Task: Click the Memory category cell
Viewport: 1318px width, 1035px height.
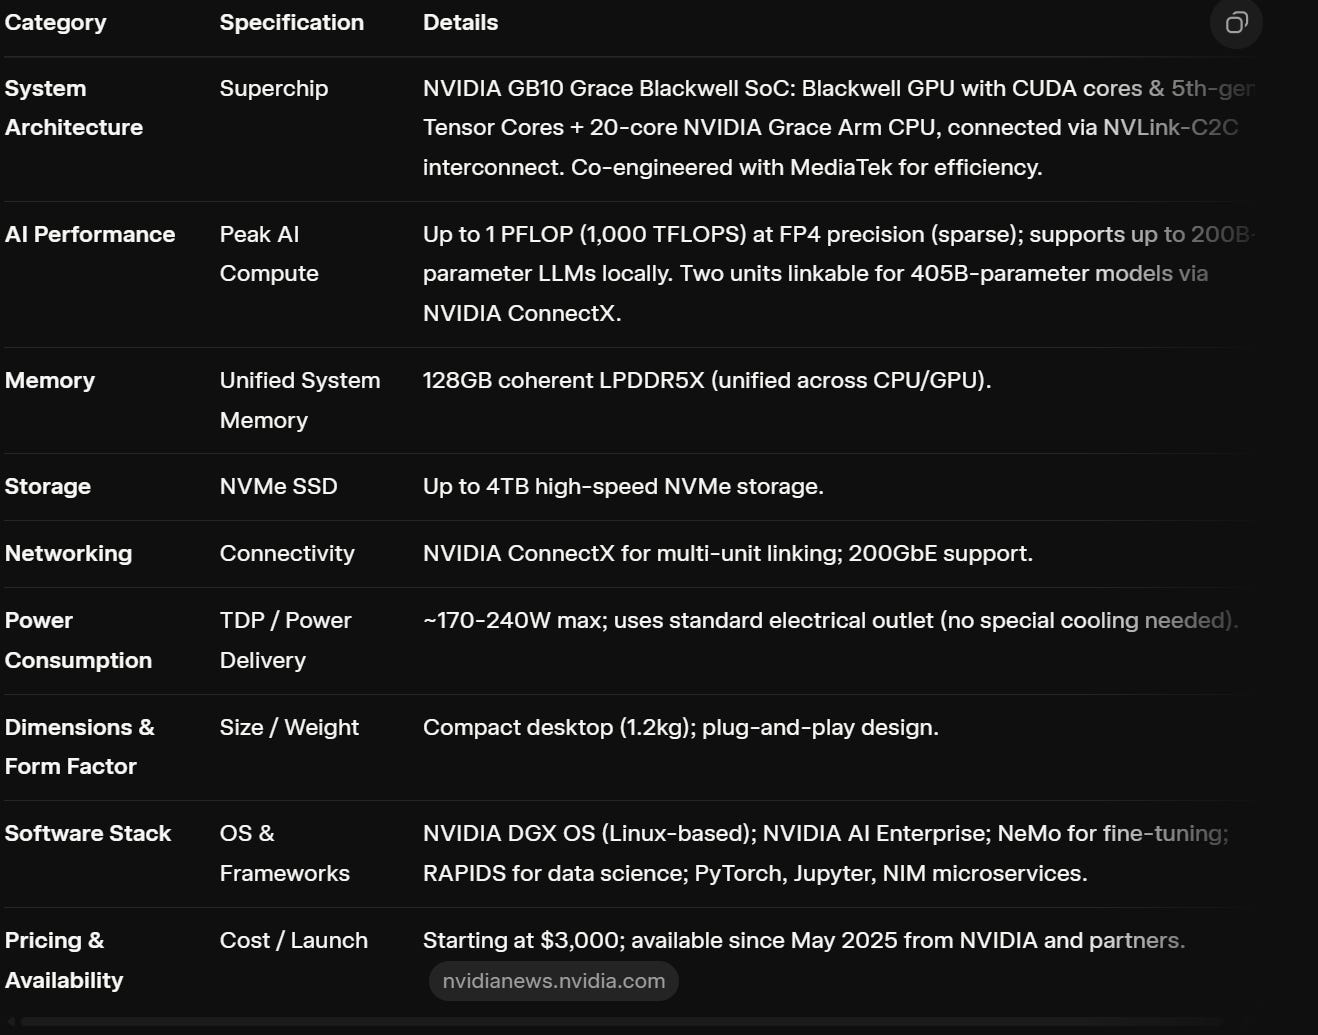Action: [50, 381]
